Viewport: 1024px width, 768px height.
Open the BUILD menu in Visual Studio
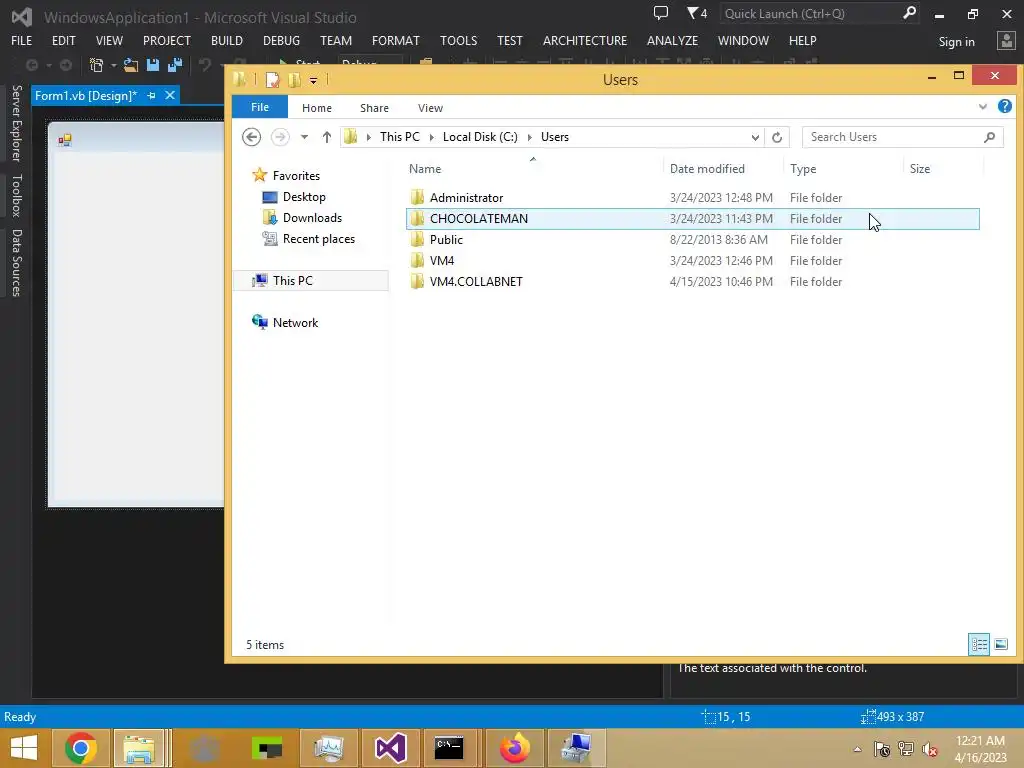coord(227,40)
